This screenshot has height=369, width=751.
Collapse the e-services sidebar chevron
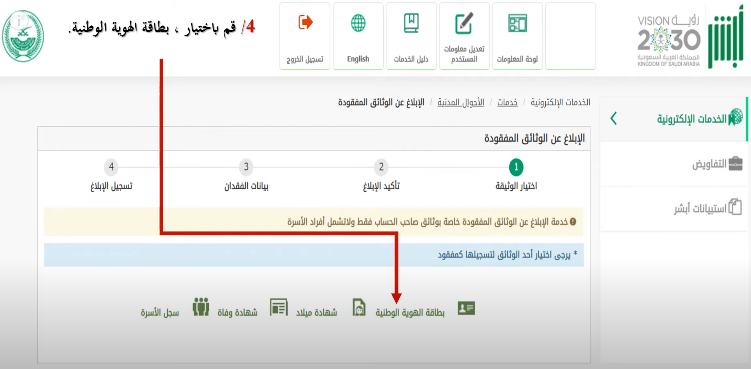(x=614, y=118)
